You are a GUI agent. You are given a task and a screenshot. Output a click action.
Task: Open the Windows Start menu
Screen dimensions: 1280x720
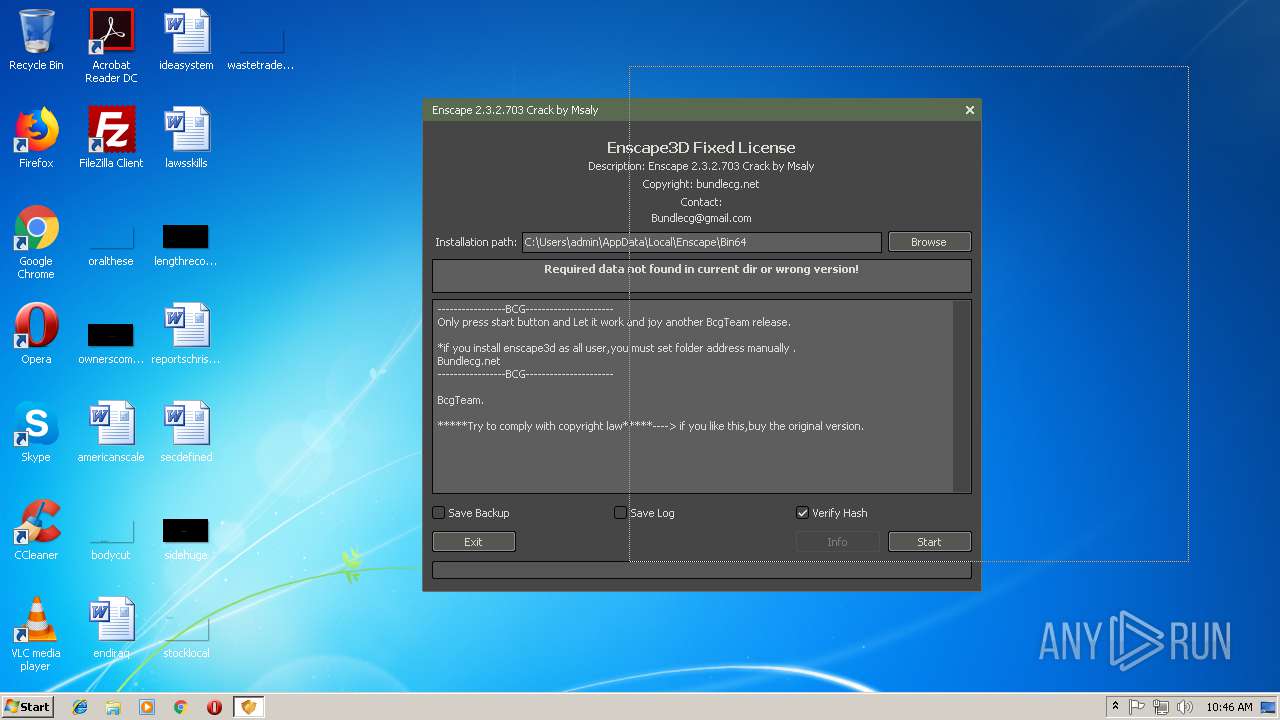27,707
